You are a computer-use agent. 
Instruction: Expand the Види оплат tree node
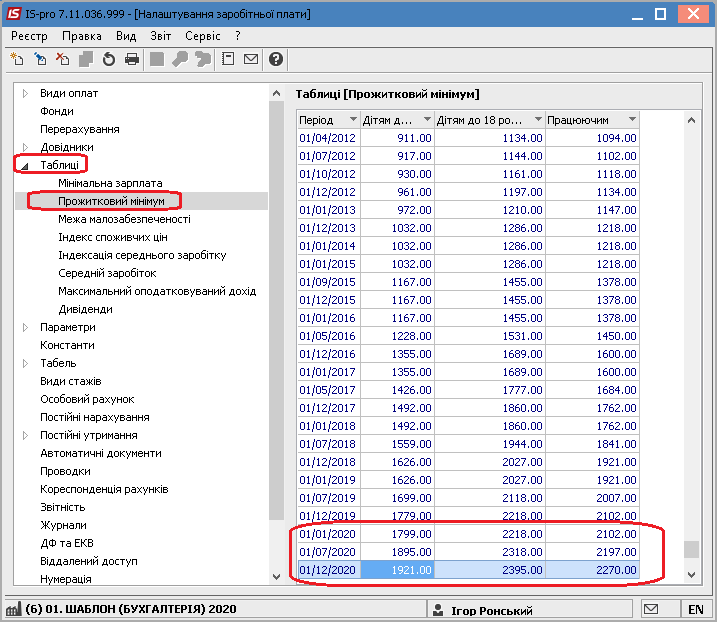click(x=26, y=93)
